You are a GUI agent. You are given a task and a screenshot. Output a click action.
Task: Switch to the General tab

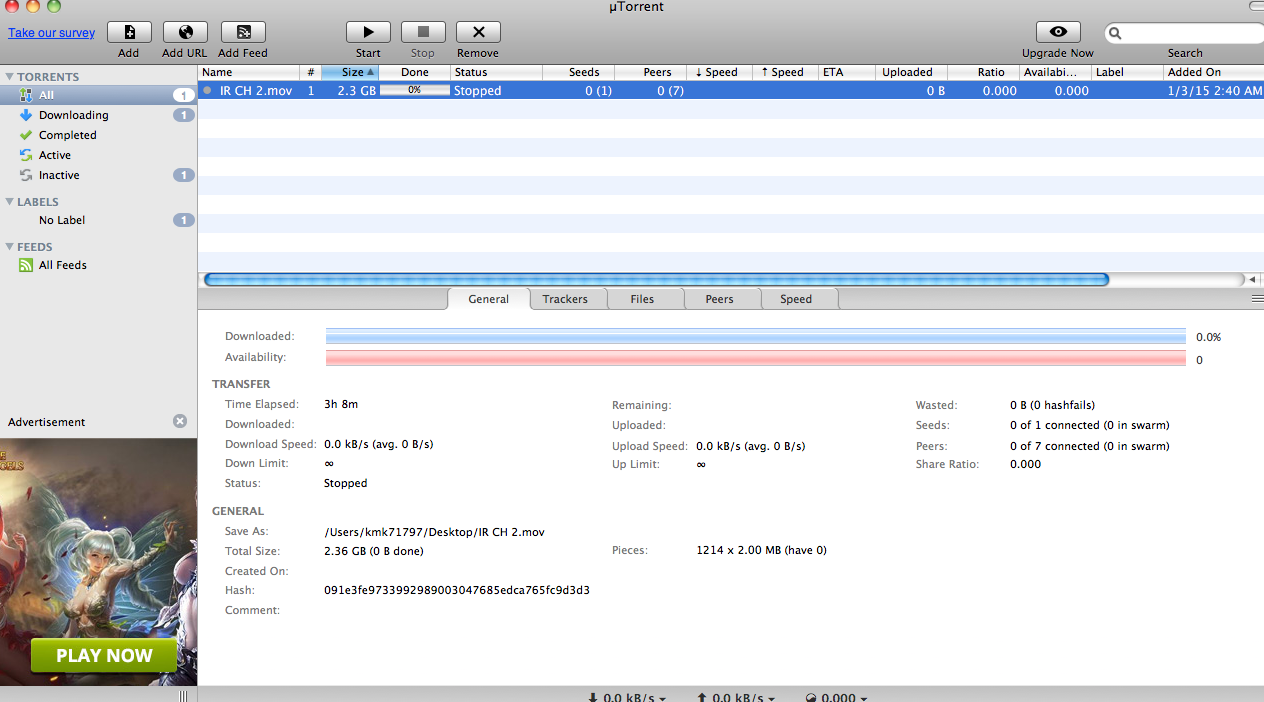click(488, 299)
